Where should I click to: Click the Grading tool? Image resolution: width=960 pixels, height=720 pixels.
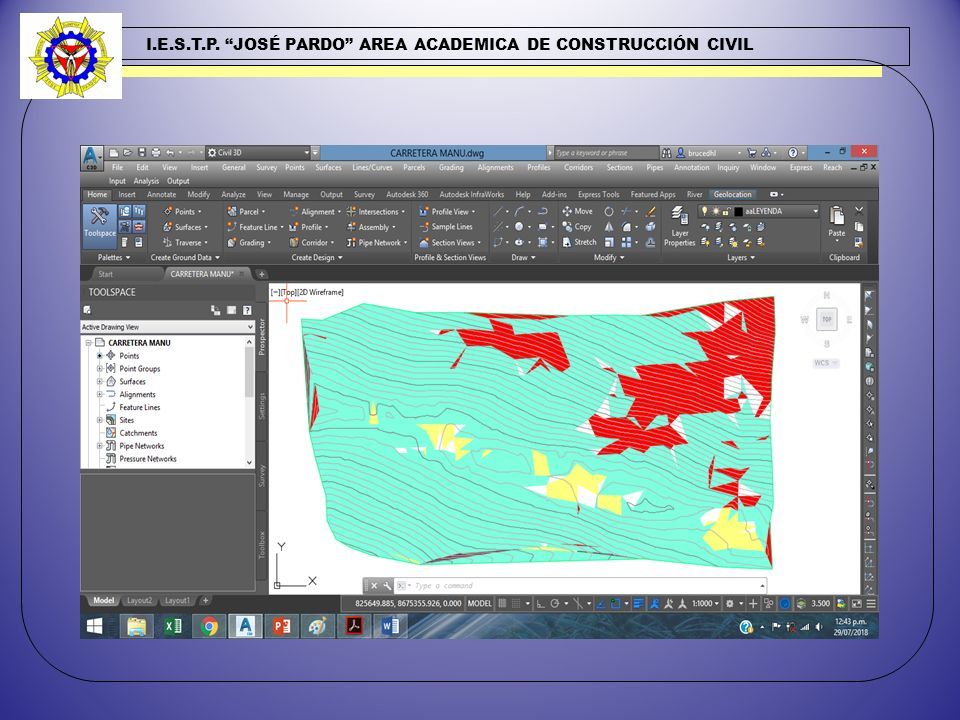click(x=249, y=242)
